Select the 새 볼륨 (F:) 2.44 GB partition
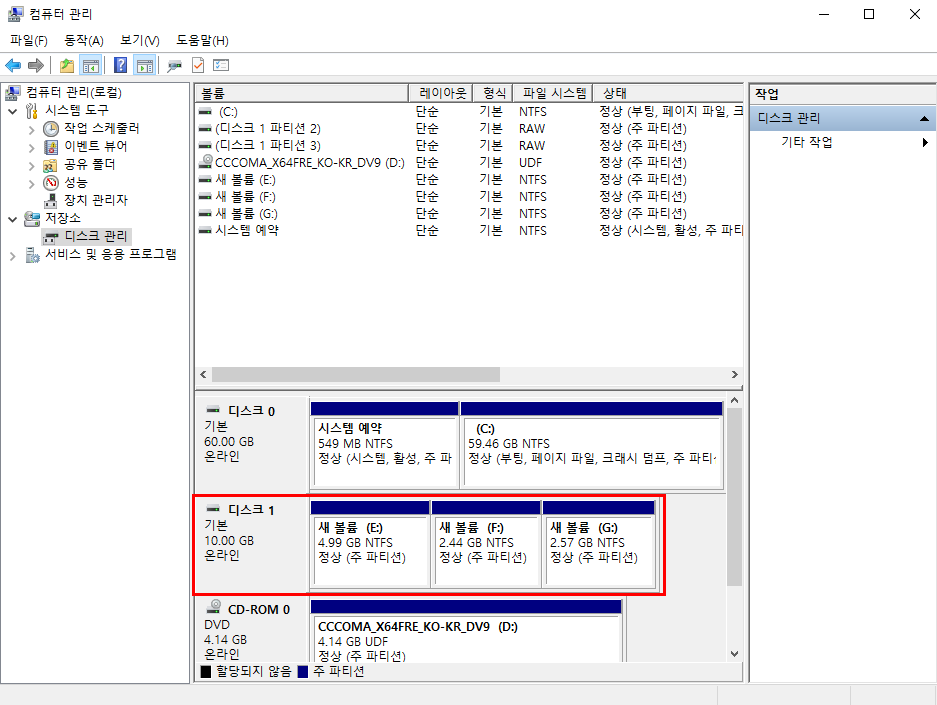This screenshot has width=937, height=705. point(486,544)
